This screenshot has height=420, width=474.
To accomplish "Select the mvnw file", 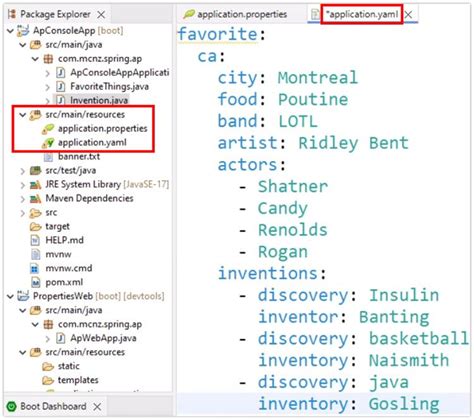I will [x=58, y=255].
